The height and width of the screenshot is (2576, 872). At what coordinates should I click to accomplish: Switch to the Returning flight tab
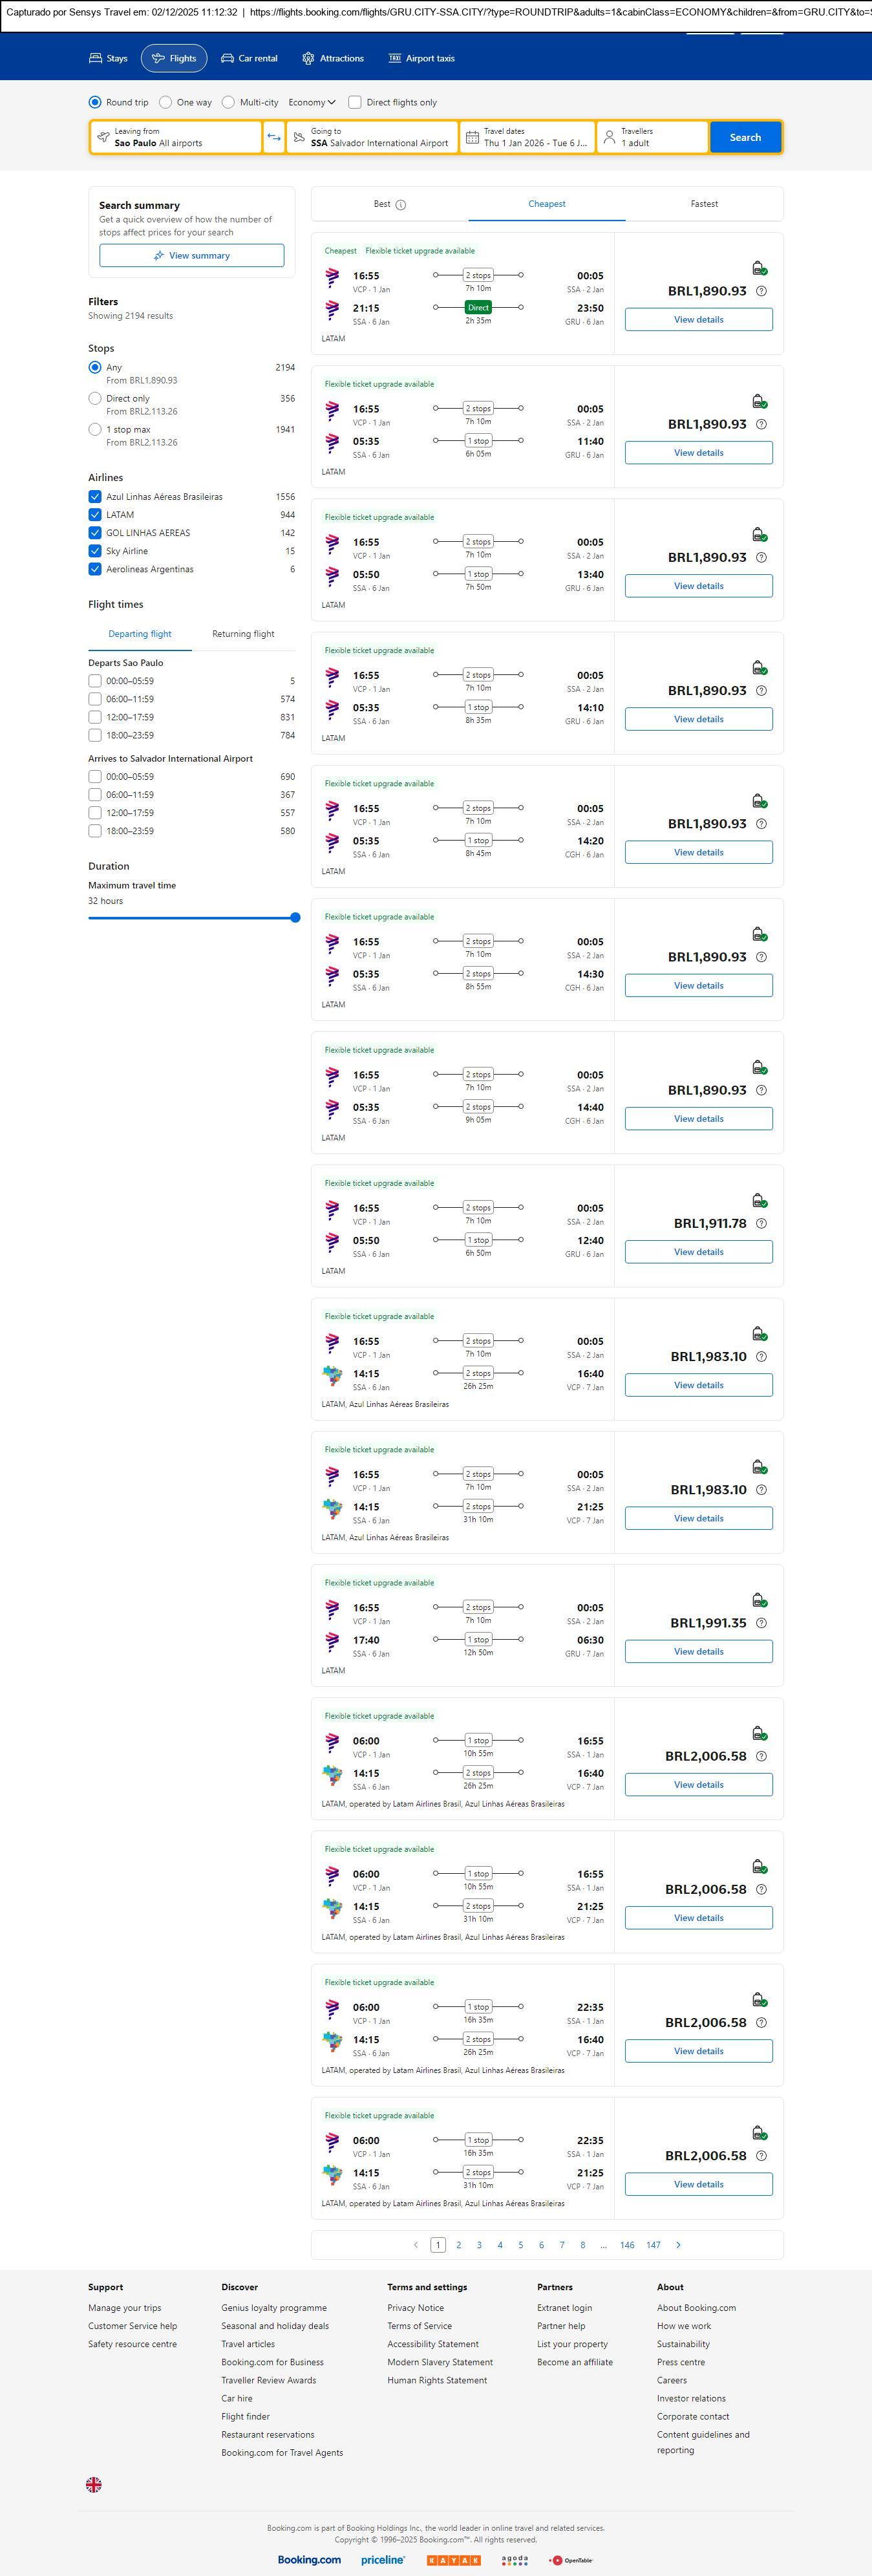pos(243,634)
